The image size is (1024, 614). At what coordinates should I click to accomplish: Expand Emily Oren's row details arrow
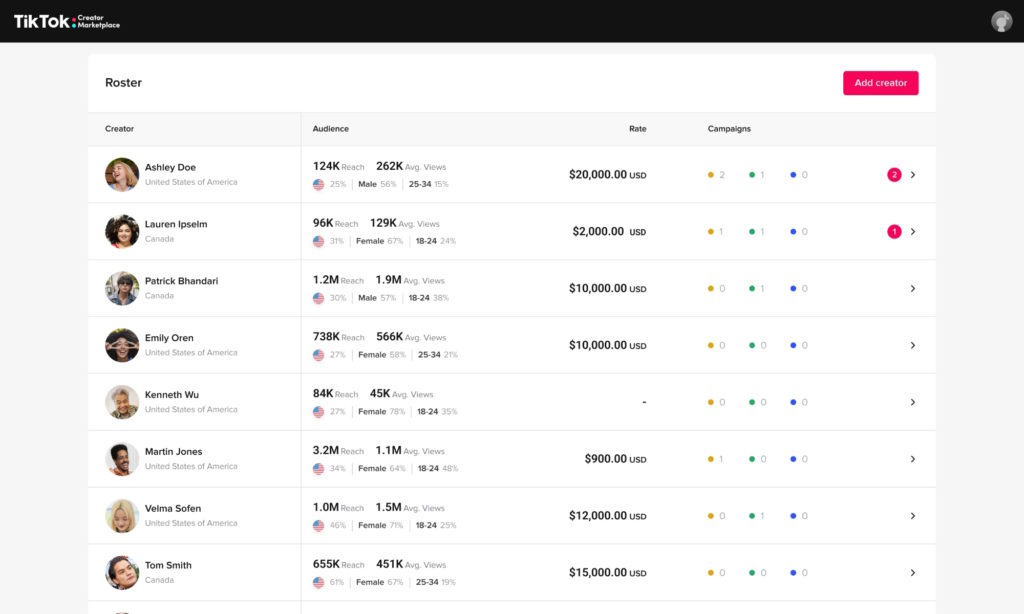912,344
